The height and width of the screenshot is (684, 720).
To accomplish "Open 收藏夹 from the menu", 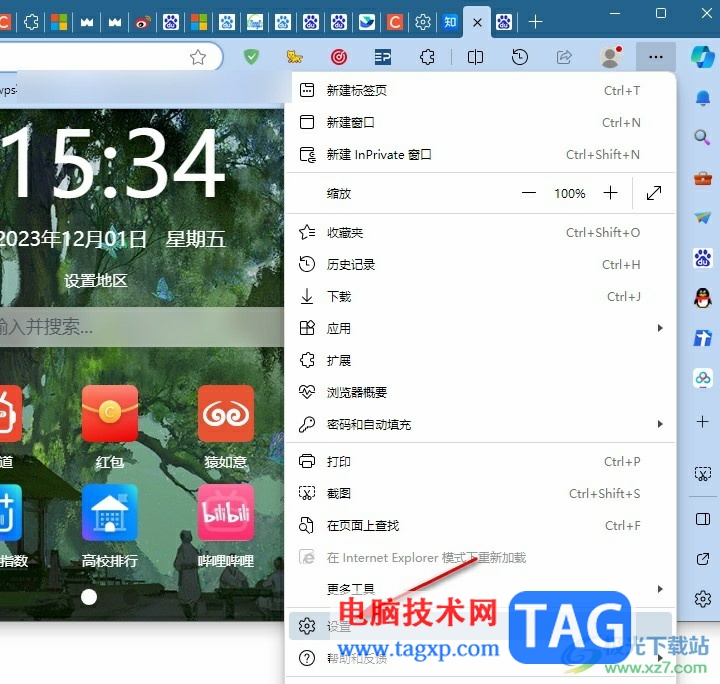I will tap(480, 233).
